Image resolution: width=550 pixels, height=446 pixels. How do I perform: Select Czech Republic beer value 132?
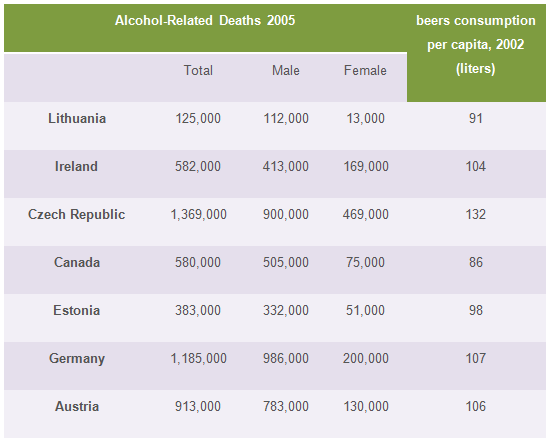coord(476,214)
